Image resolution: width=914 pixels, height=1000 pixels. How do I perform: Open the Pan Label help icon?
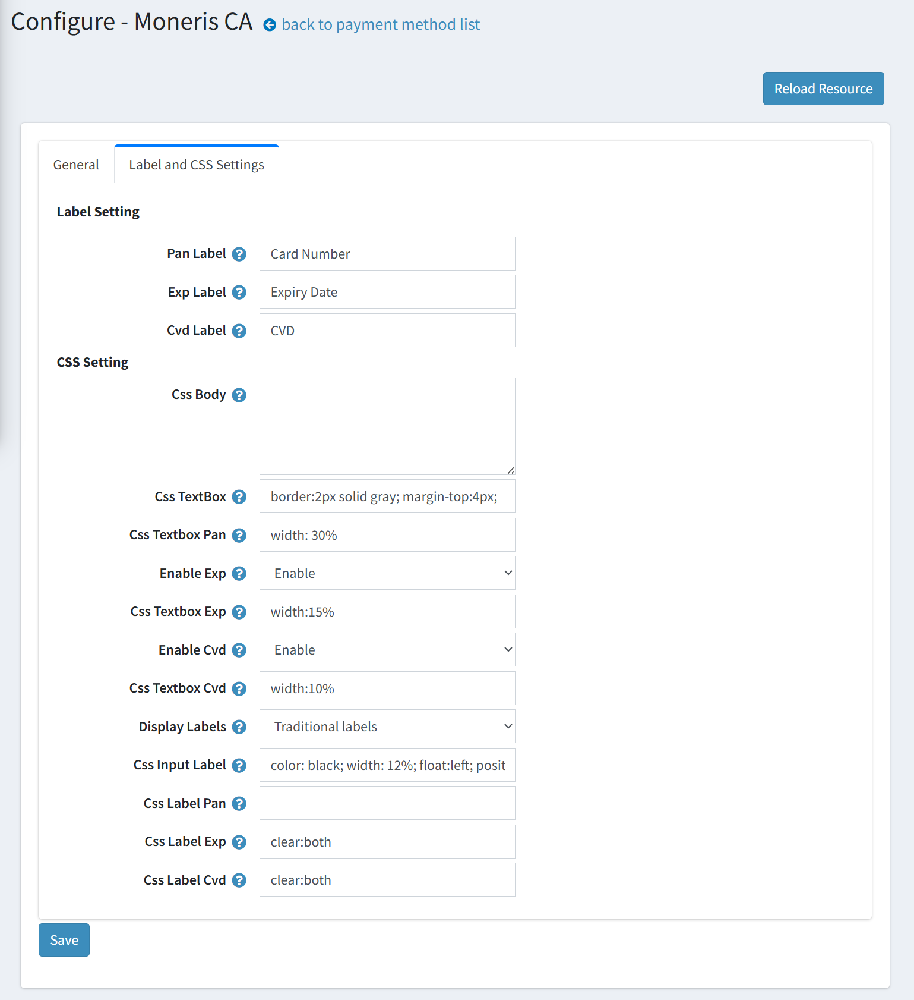pos(239,253)
